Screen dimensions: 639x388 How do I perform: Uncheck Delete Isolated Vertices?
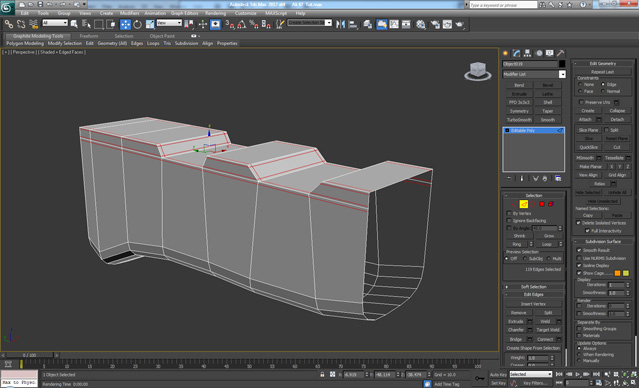(578, 223)
